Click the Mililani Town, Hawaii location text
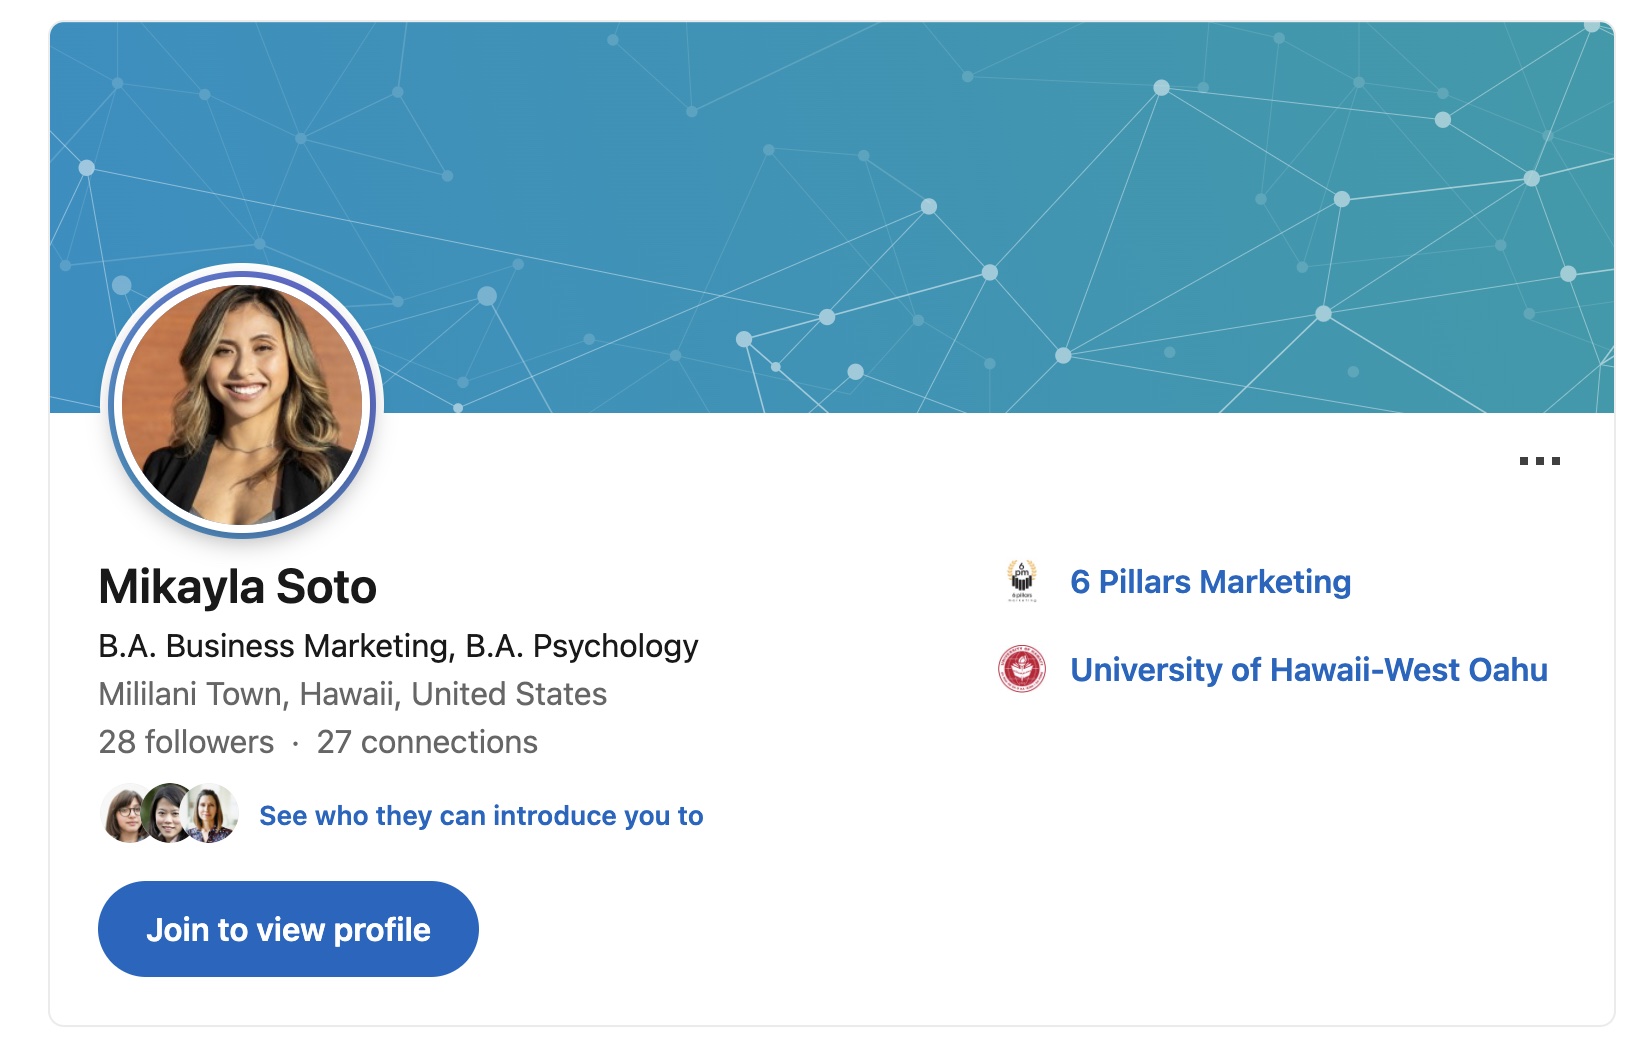Image resolution: width=1640 pixels, height=1054 pixels. 352,694
